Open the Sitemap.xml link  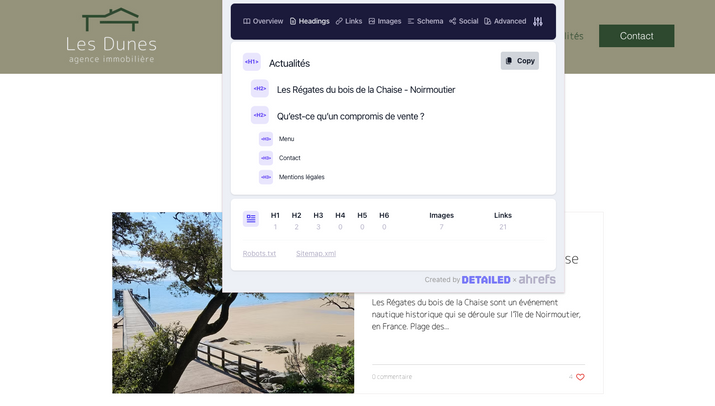tap(316, 254)
